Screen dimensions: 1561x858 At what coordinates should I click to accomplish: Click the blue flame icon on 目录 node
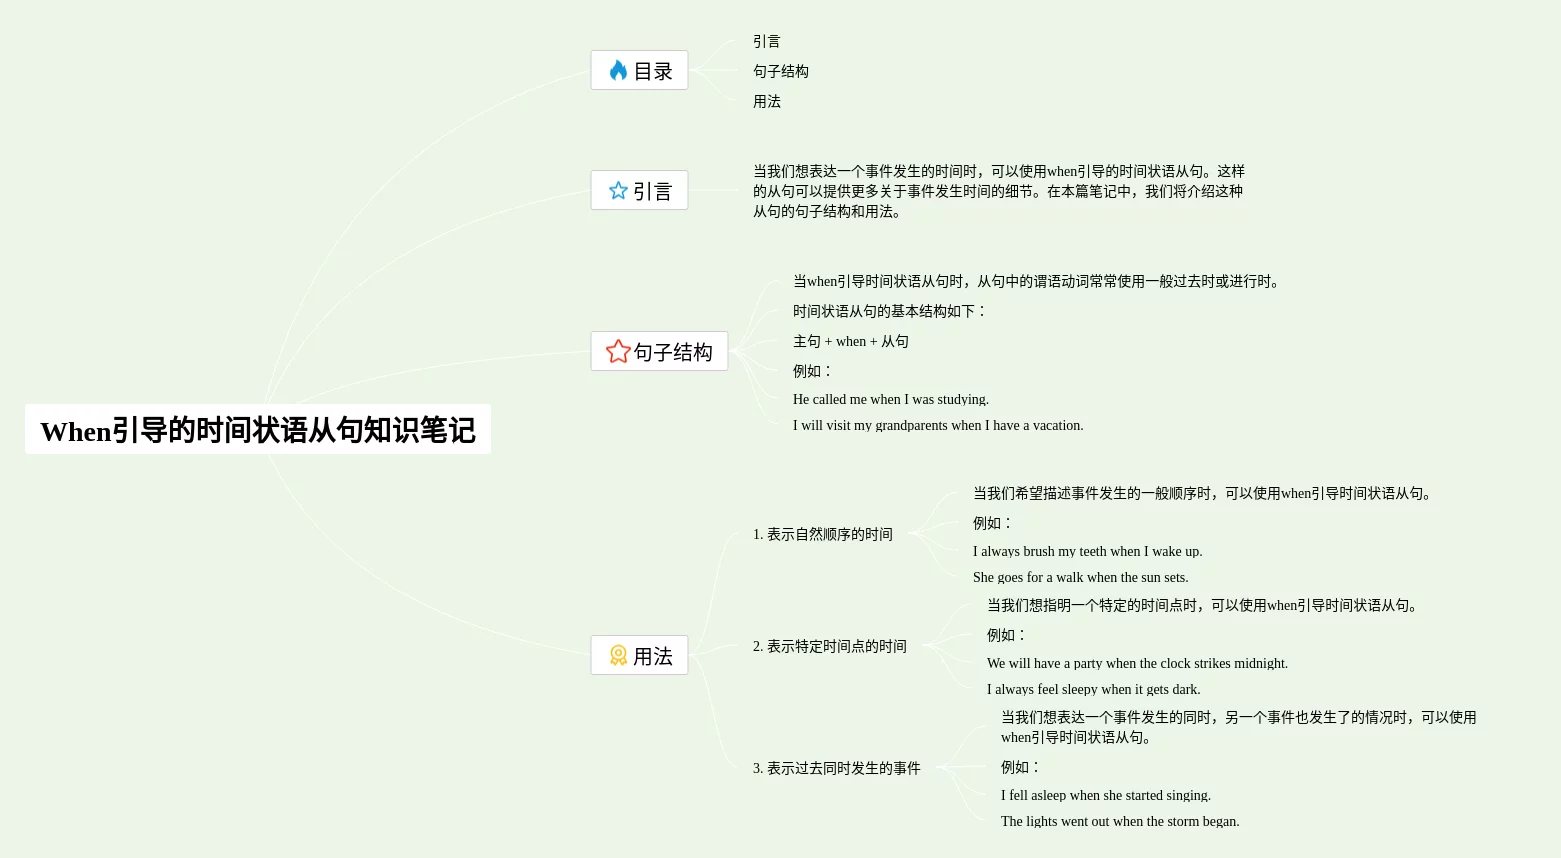(x=618, y=70)
